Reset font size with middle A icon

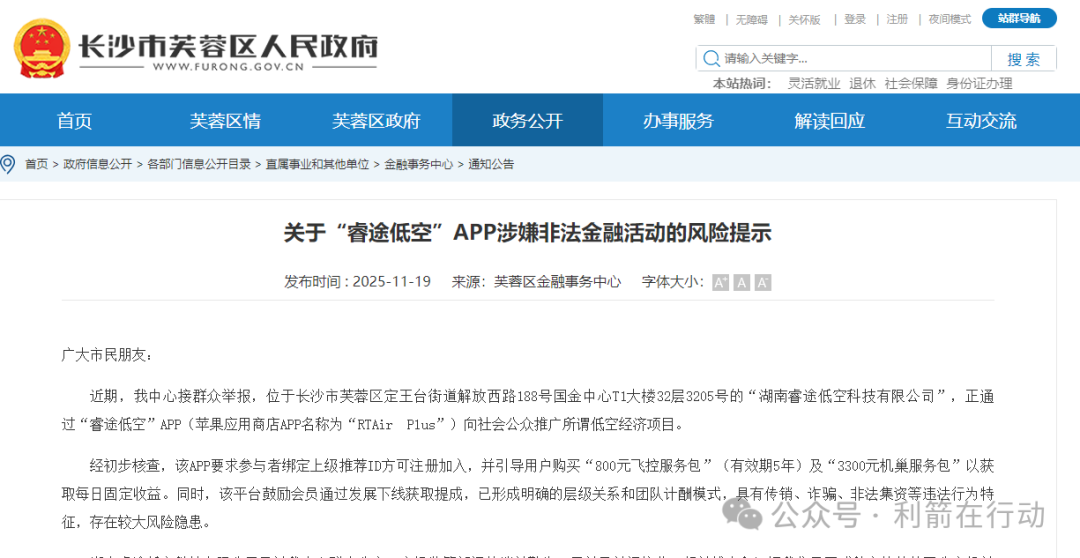[741, 283]
